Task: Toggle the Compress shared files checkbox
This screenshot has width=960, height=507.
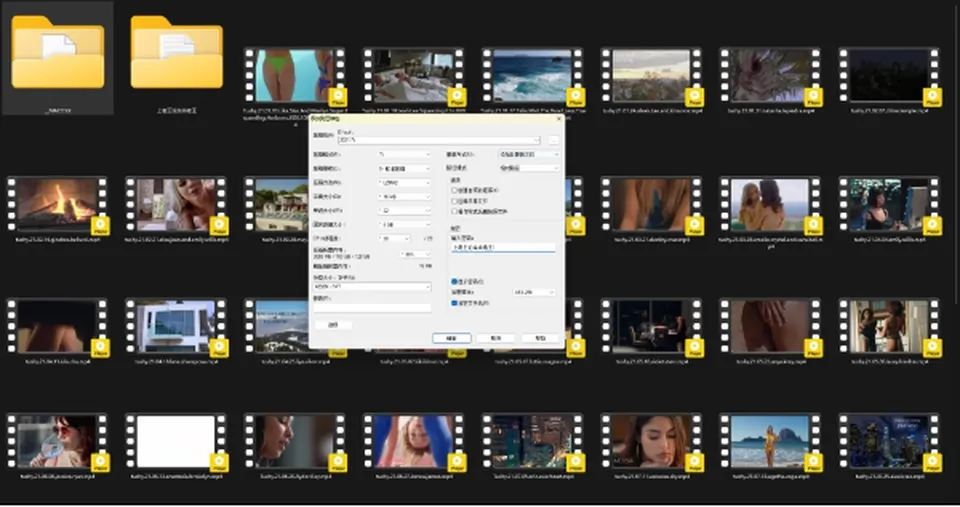Action: pyautogui.click(x=454, y=201)
